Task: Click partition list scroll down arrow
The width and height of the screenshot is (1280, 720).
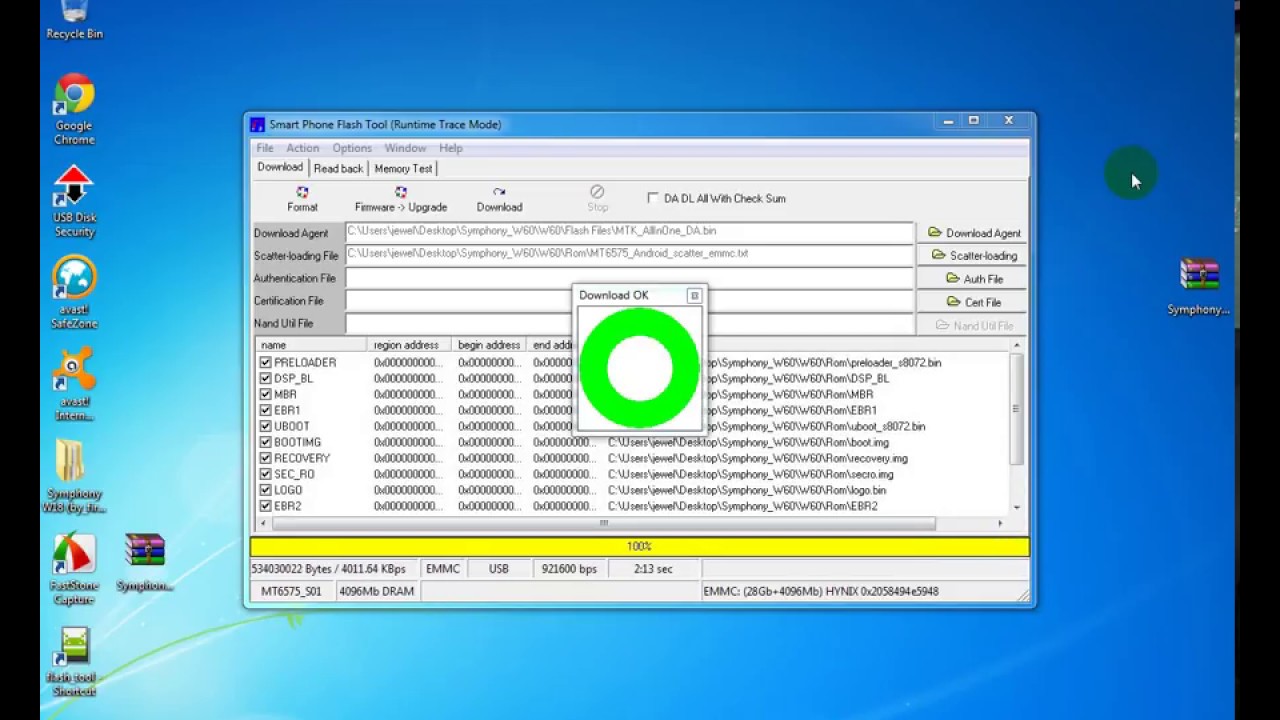Action: click(1017, 507)
